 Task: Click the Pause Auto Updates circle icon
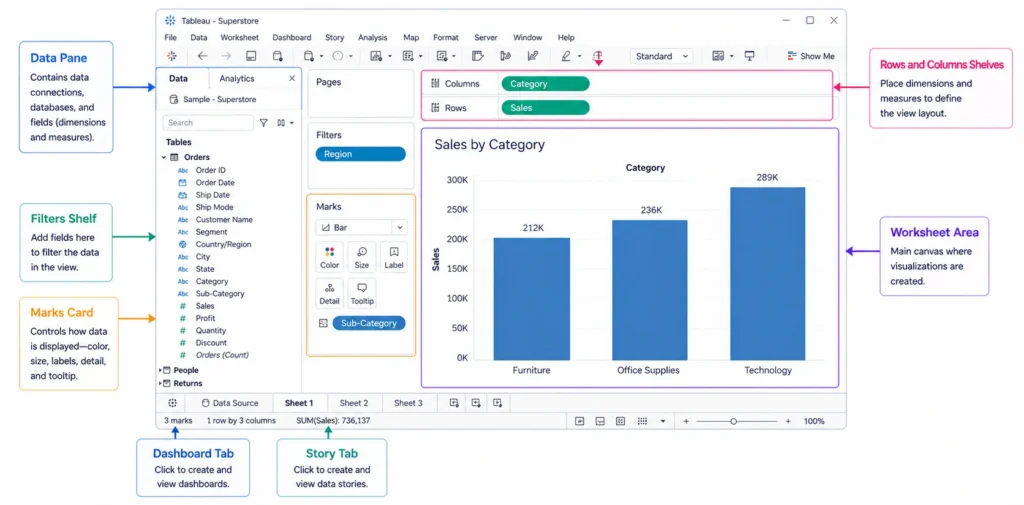coord(338,56)
